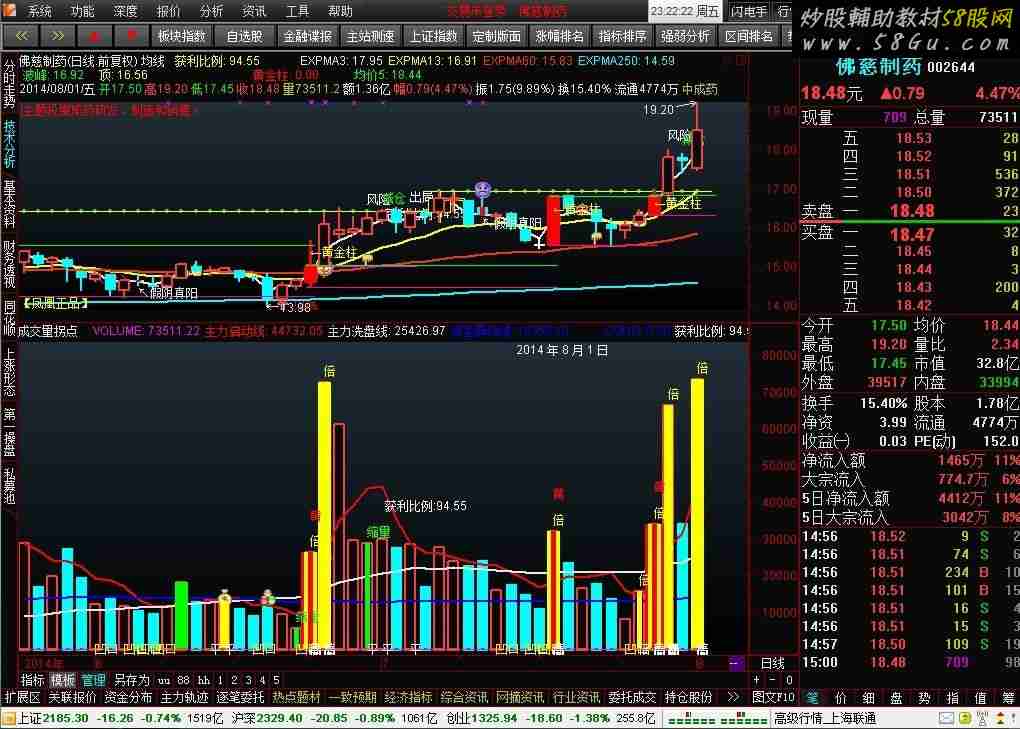Click the purple square at volume chart corner
Image resolution: width=1020 pixels, height=729 pixels.
click(736, 664)
